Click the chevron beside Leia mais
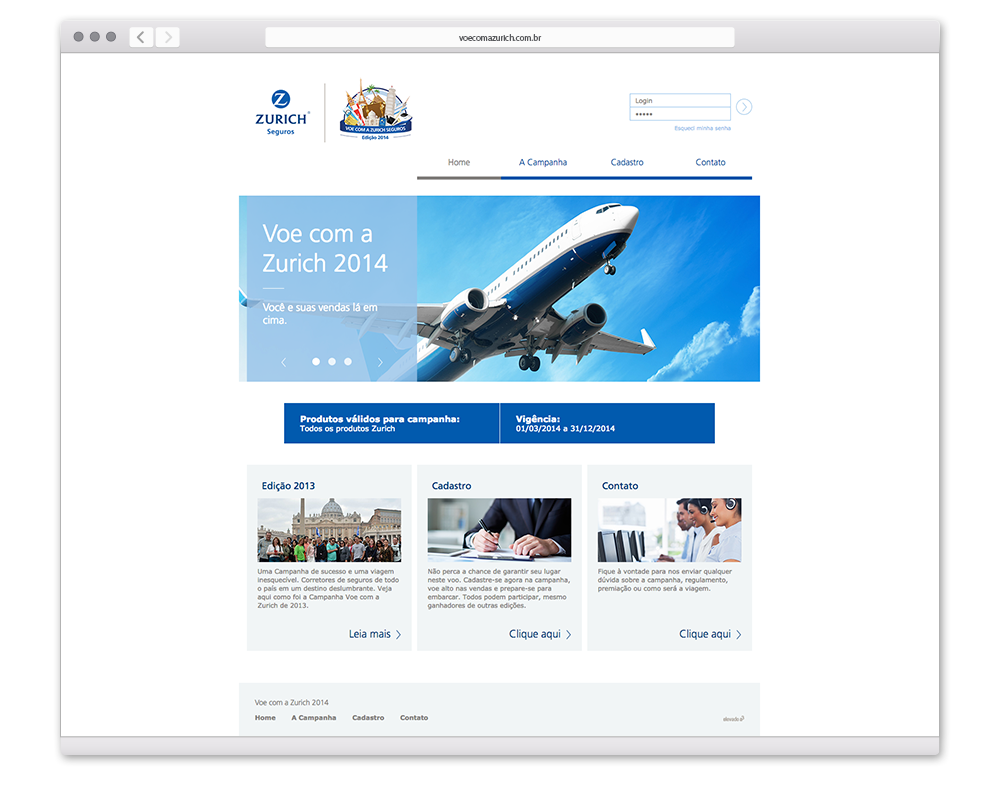Image resolution: width=1000 pixels, height=800 pixels. pos(399,634)
